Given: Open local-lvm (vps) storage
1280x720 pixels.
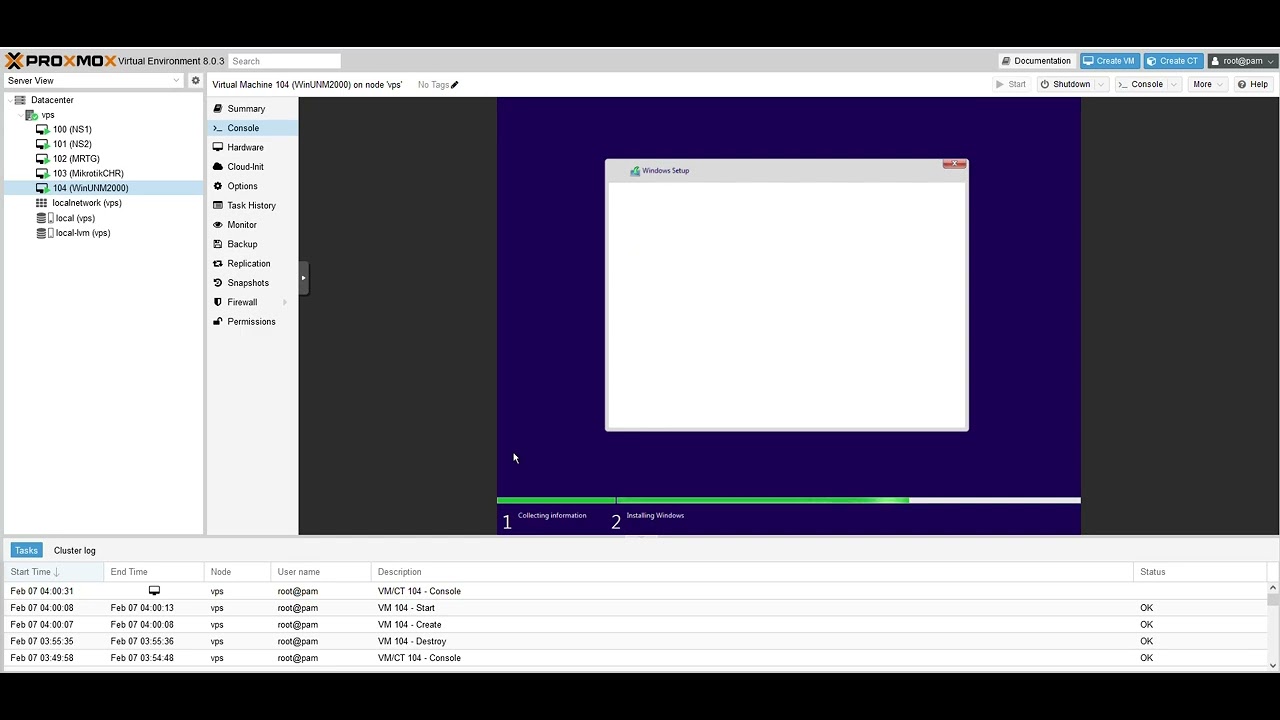Looking at the screenshot, I should point(83,233).
